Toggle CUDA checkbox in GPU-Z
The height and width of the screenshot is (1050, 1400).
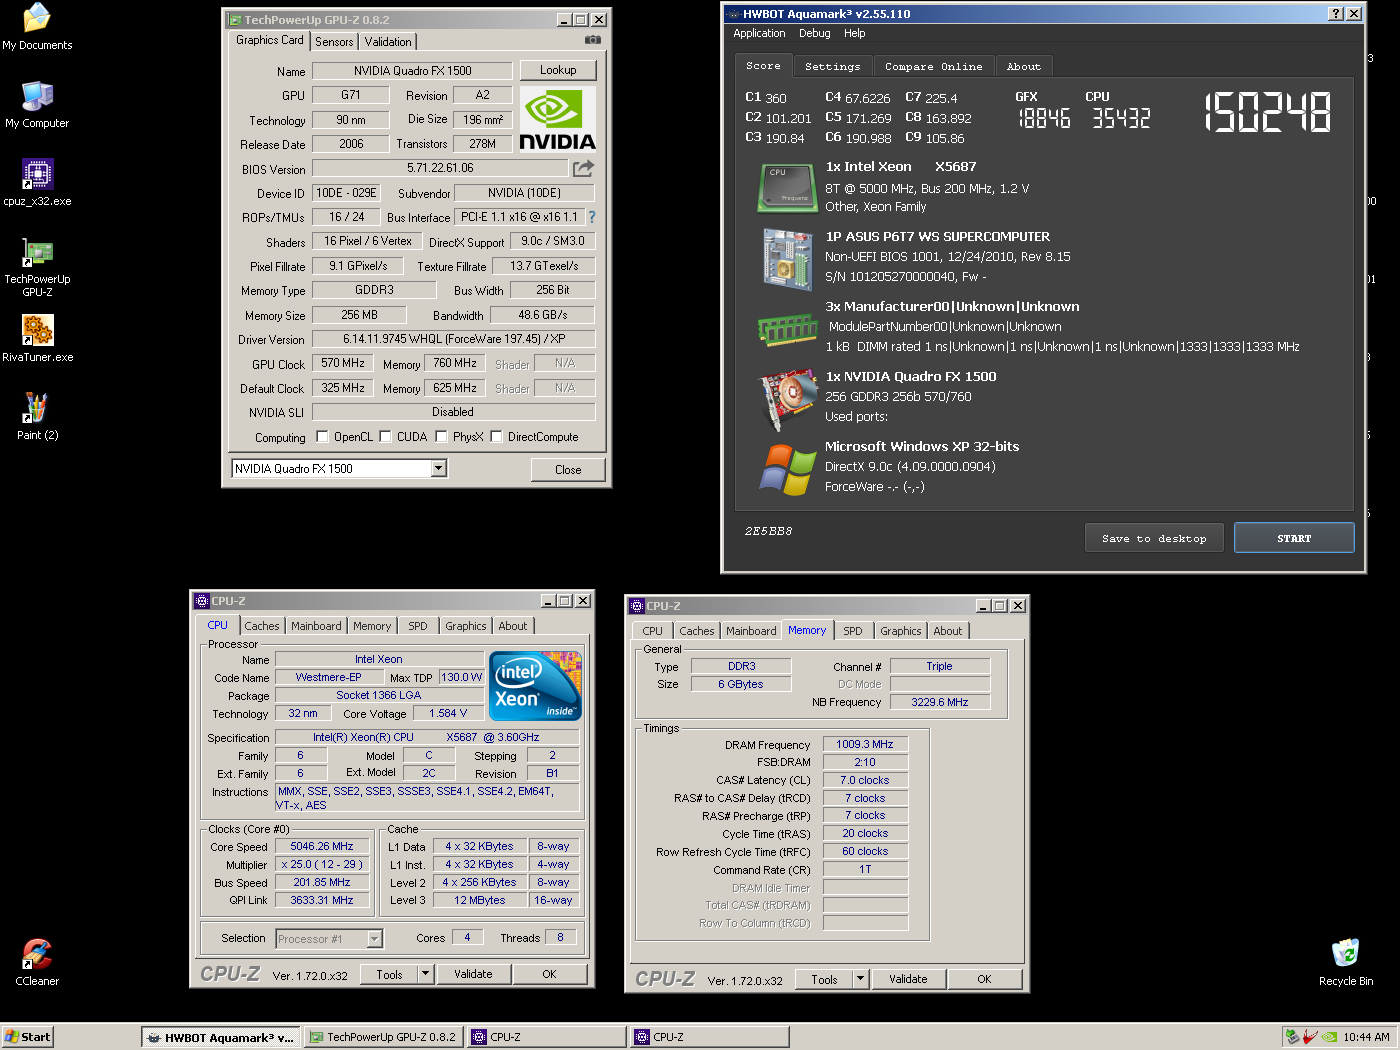(x=385, y=436)
